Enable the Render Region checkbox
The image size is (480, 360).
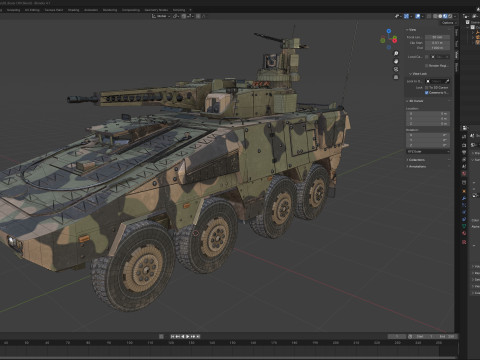pyautogui.click(x=427, y=66)
